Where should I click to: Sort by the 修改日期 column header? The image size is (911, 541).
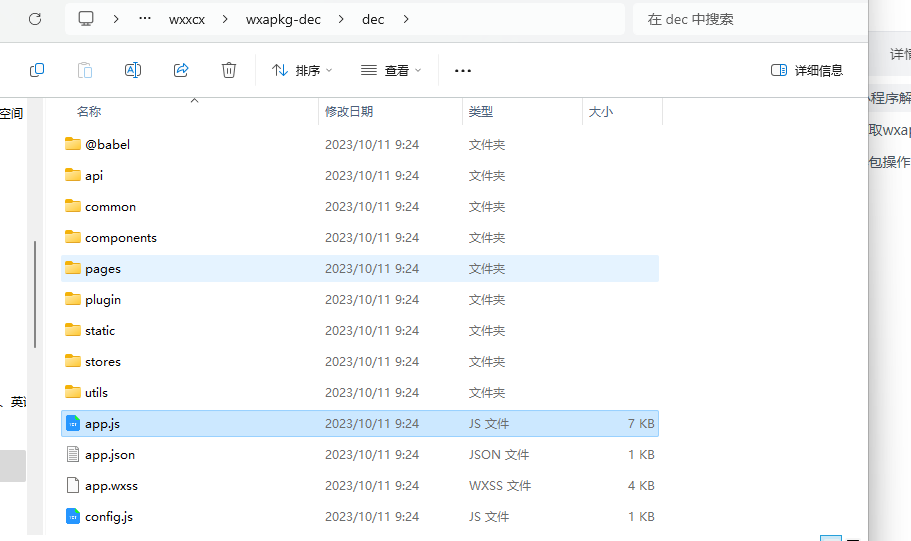[349, 112]
